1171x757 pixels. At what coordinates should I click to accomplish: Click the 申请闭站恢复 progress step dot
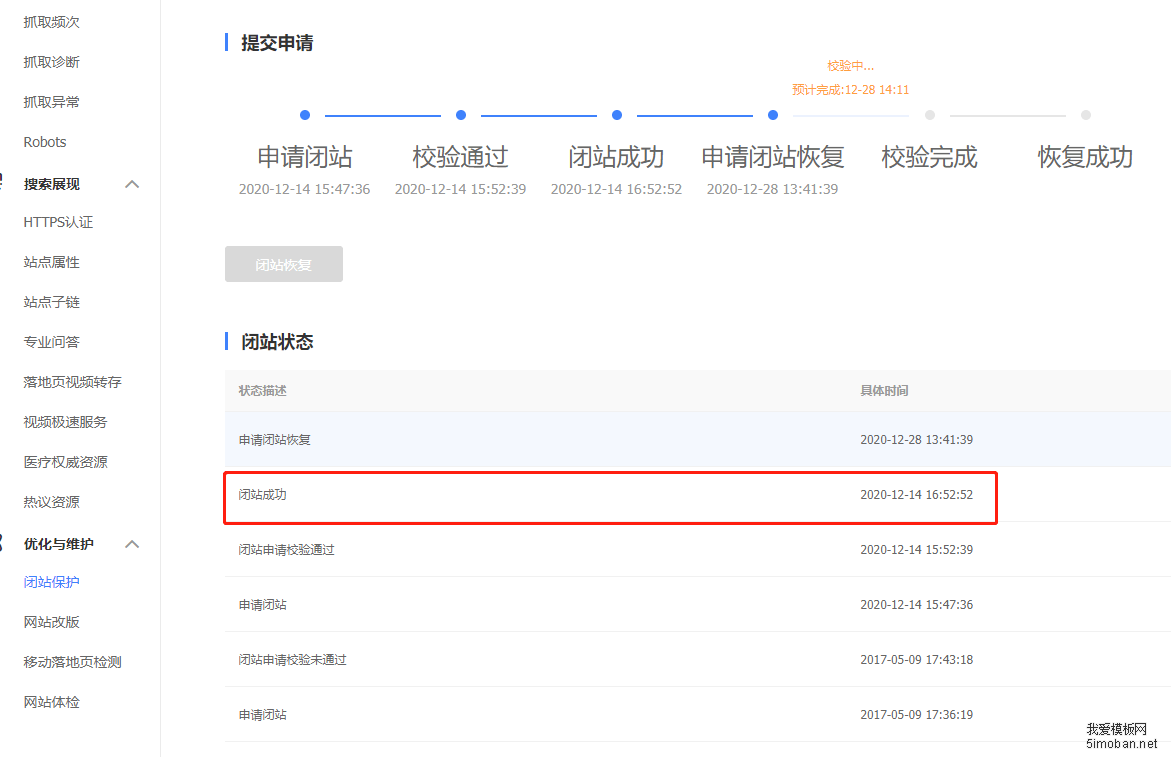(x=773, y=115)
